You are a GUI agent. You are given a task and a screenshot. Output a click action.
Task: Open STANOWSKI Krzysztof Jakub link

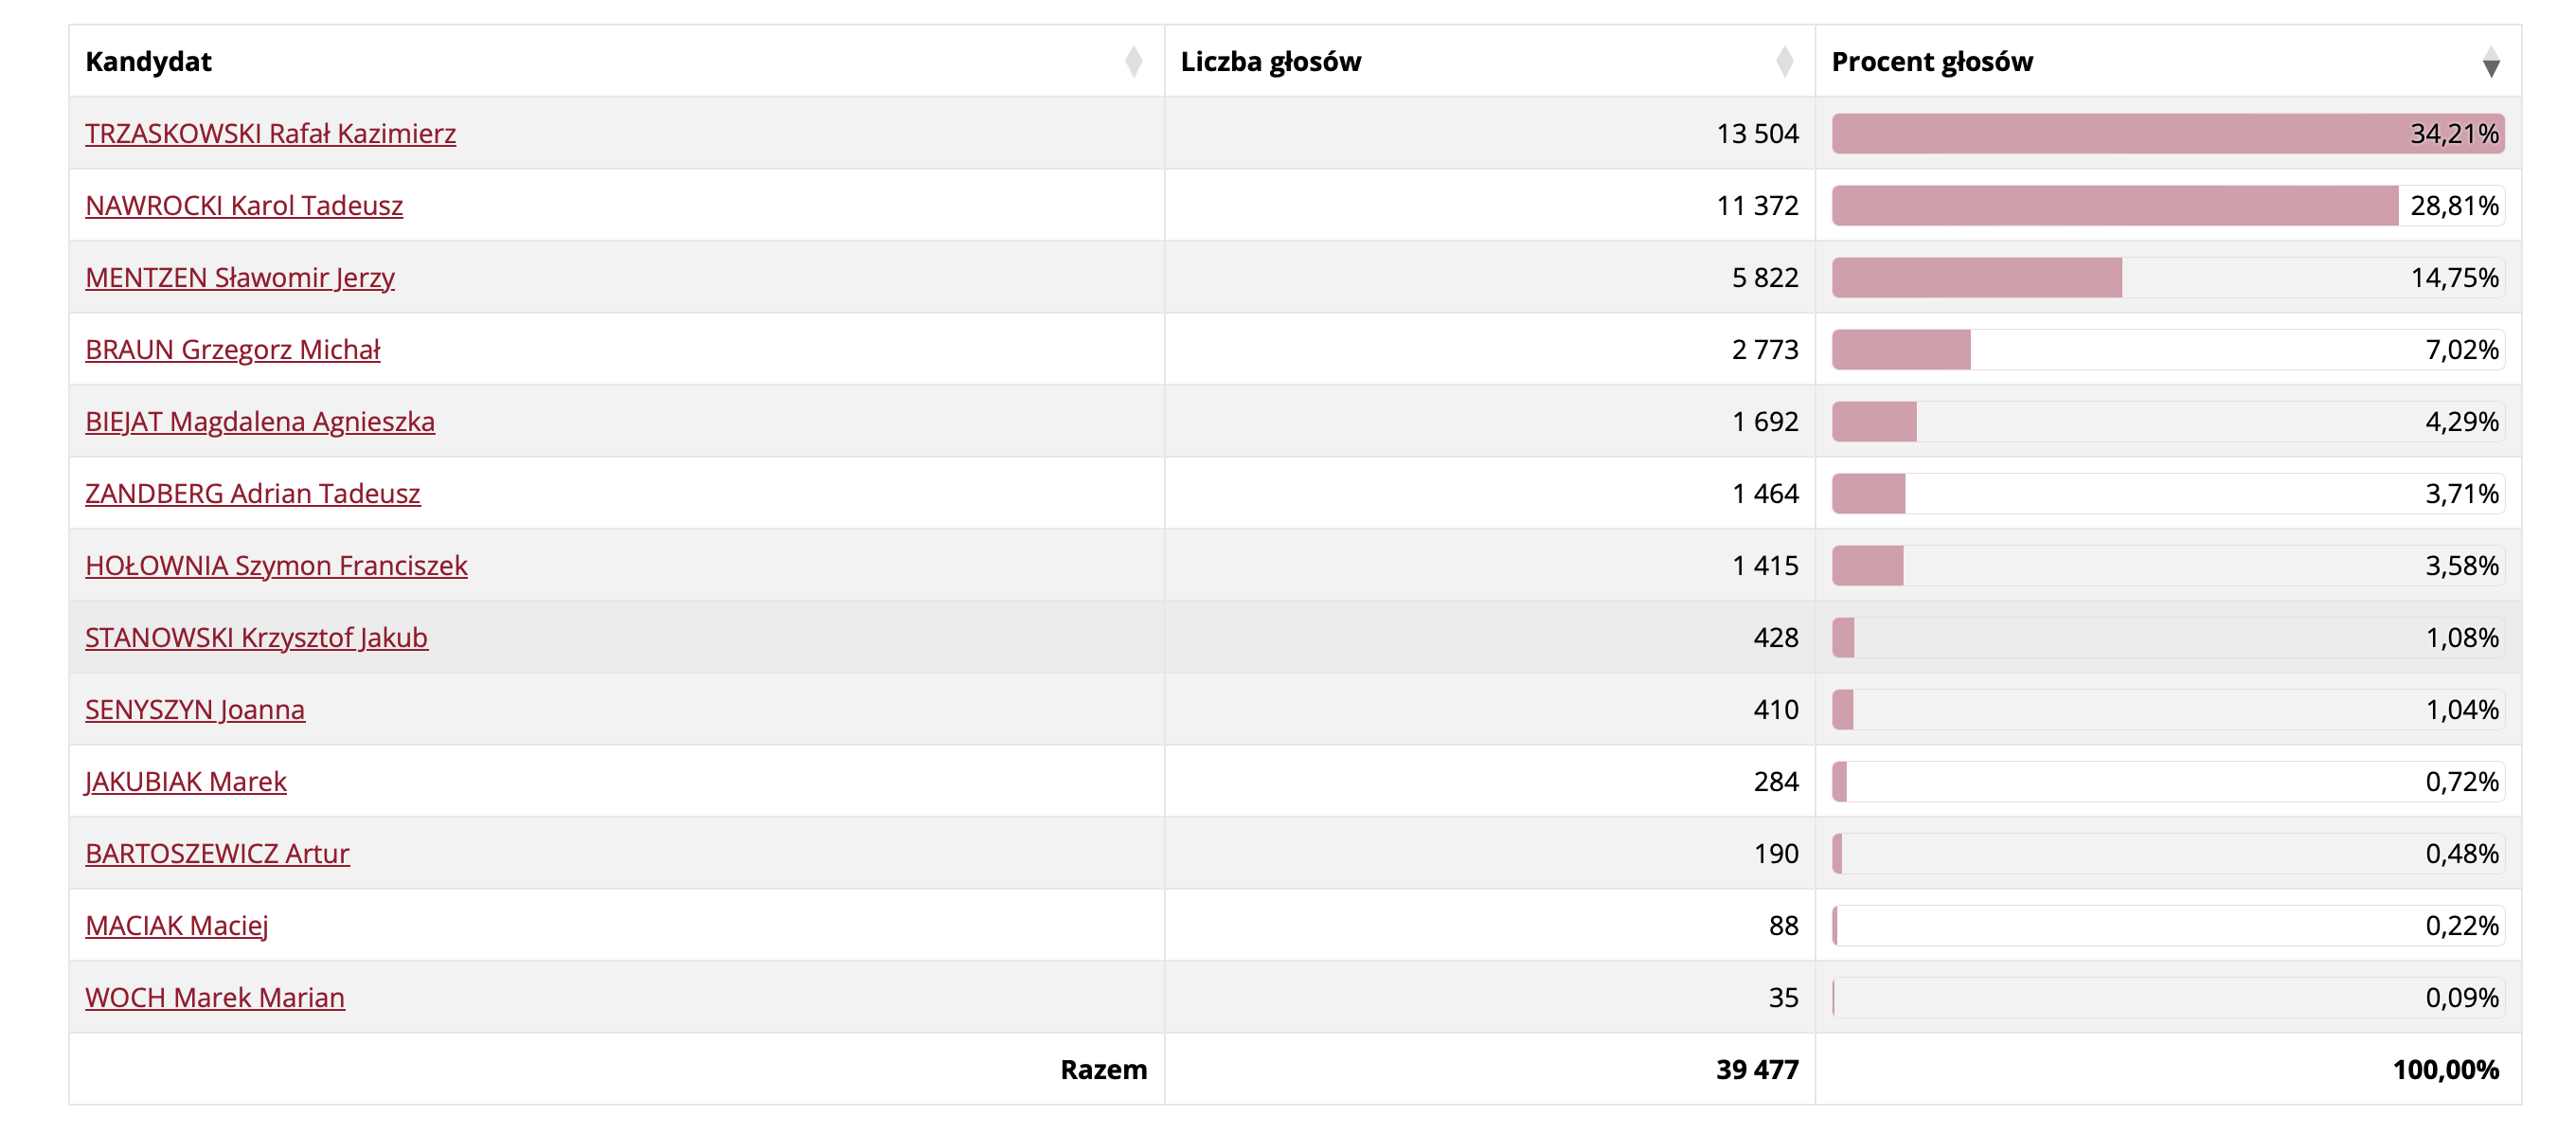(256, 638)
